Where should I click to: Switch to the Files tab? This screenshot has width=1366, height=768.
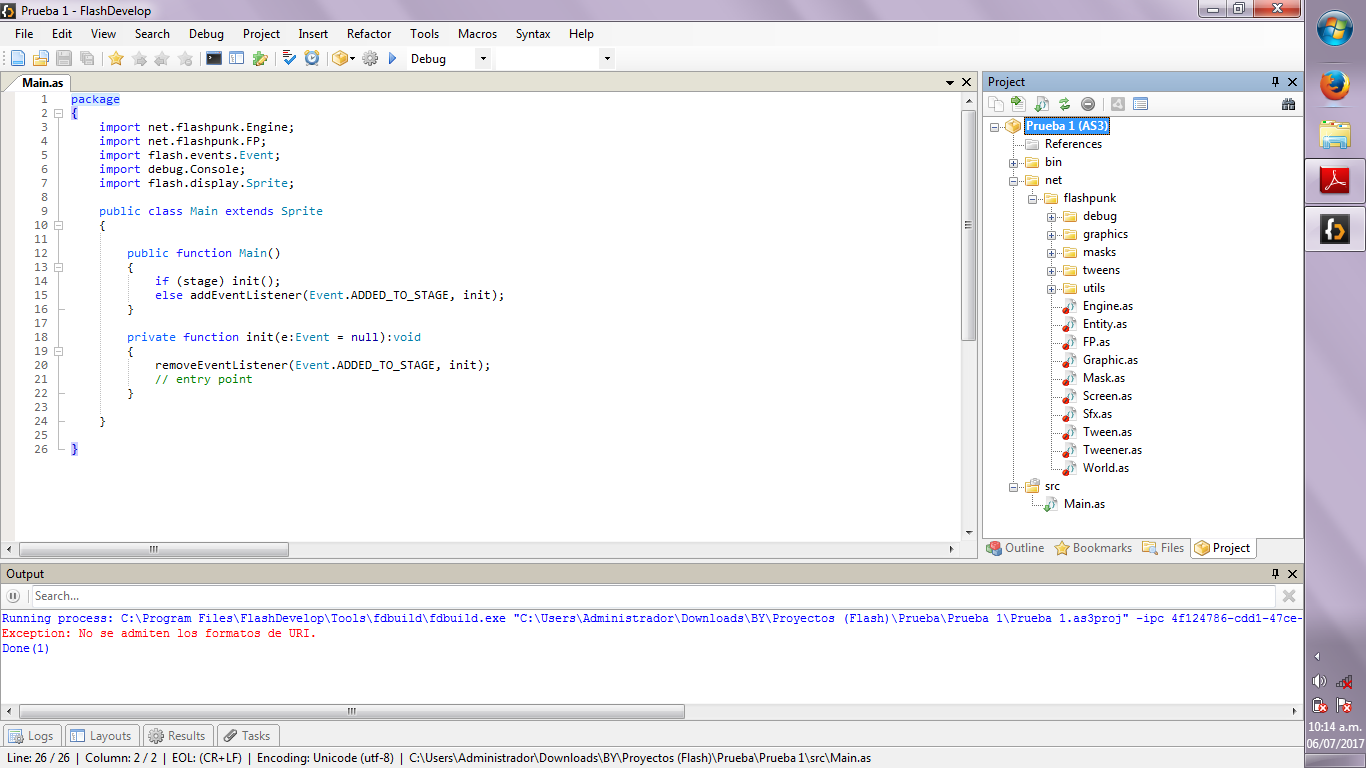pos(1163,548)
